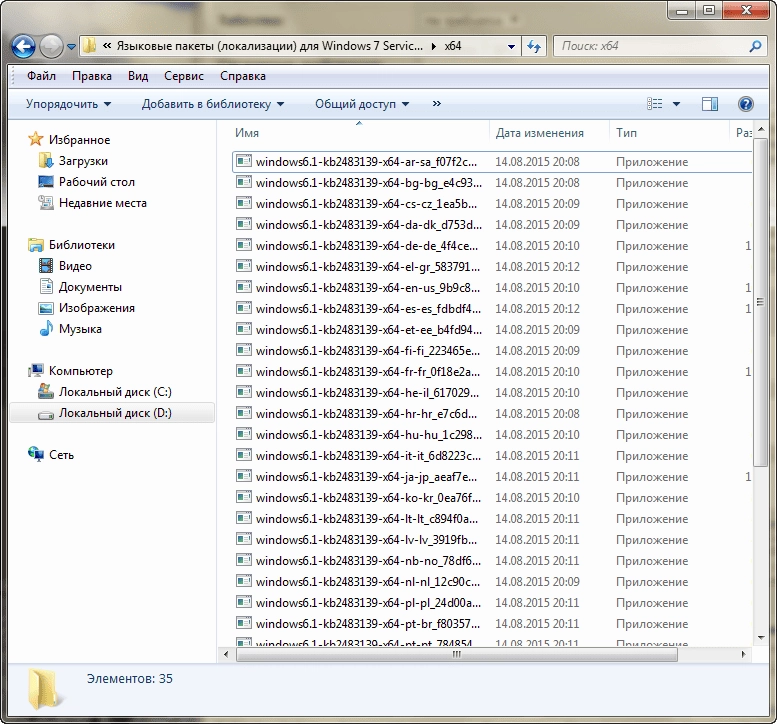Click the greyed Forward arrow button
This screenshot has width=777, height=724.
(51, 47)
